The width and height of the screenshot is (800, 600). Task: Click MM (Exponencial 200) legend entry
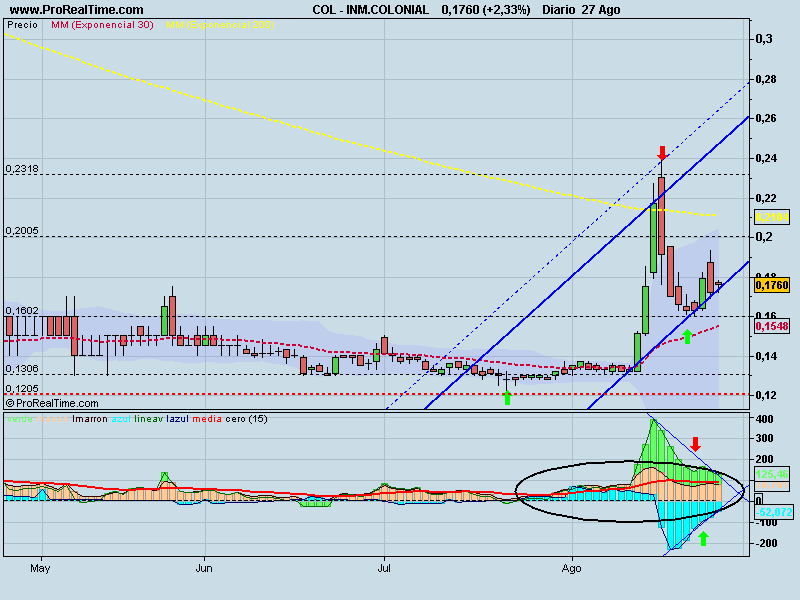click(220, 25)
